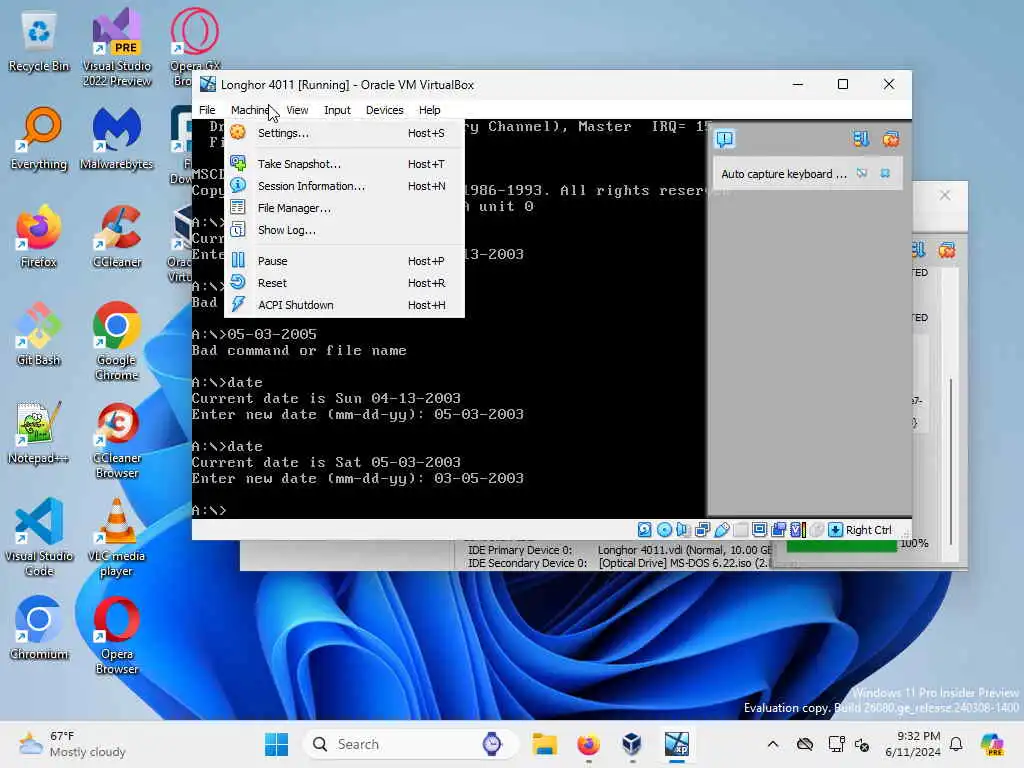The image size is (1024, 768).
Task: Click the vertical scrollbar in background window
Action: tap(951, 462)
